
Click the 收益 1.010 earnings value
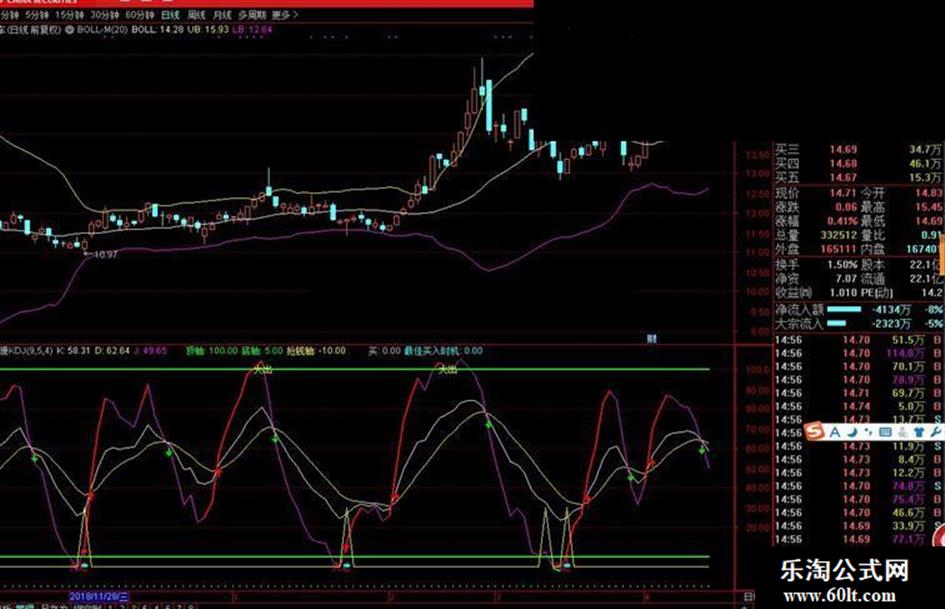(843, 293)
